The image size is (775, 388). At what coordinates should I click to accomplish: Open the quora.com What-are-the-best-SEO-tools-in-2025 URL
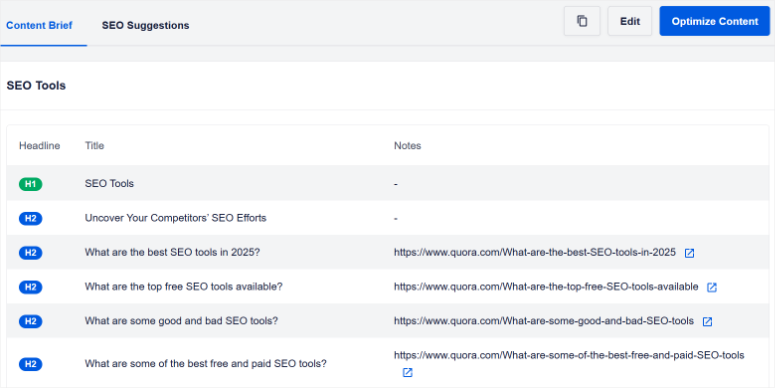[534, 252]
